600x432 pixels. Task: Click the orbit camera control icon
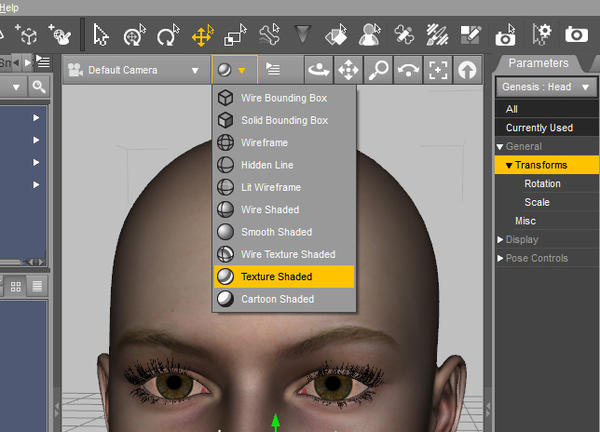(x=318, y=70)
